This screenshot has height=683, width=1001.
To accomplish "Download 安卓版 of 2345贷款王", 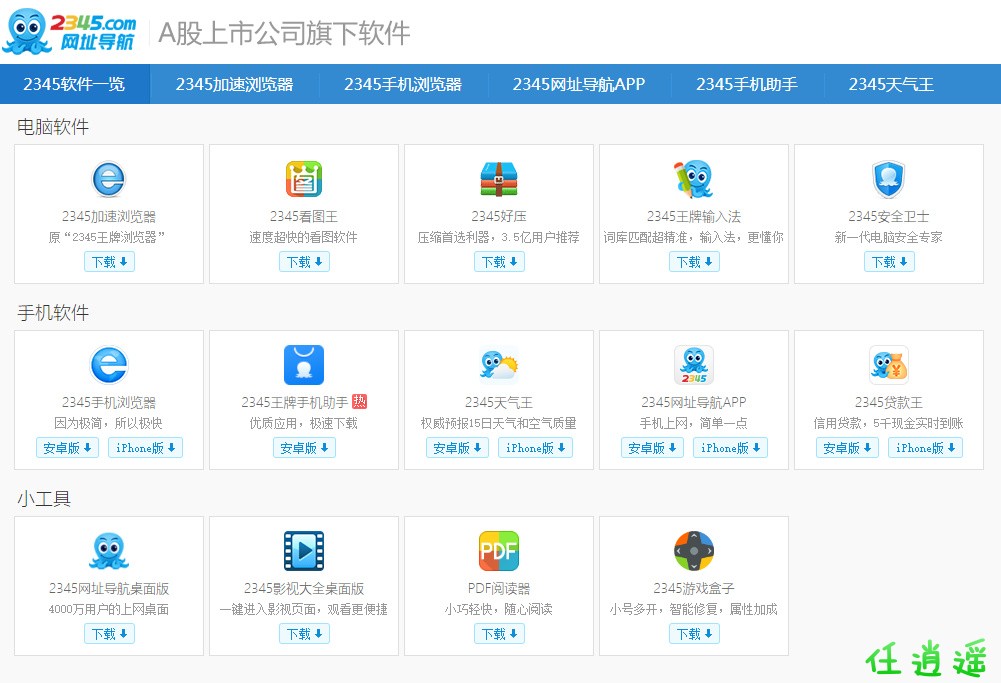I will [847, 447].
